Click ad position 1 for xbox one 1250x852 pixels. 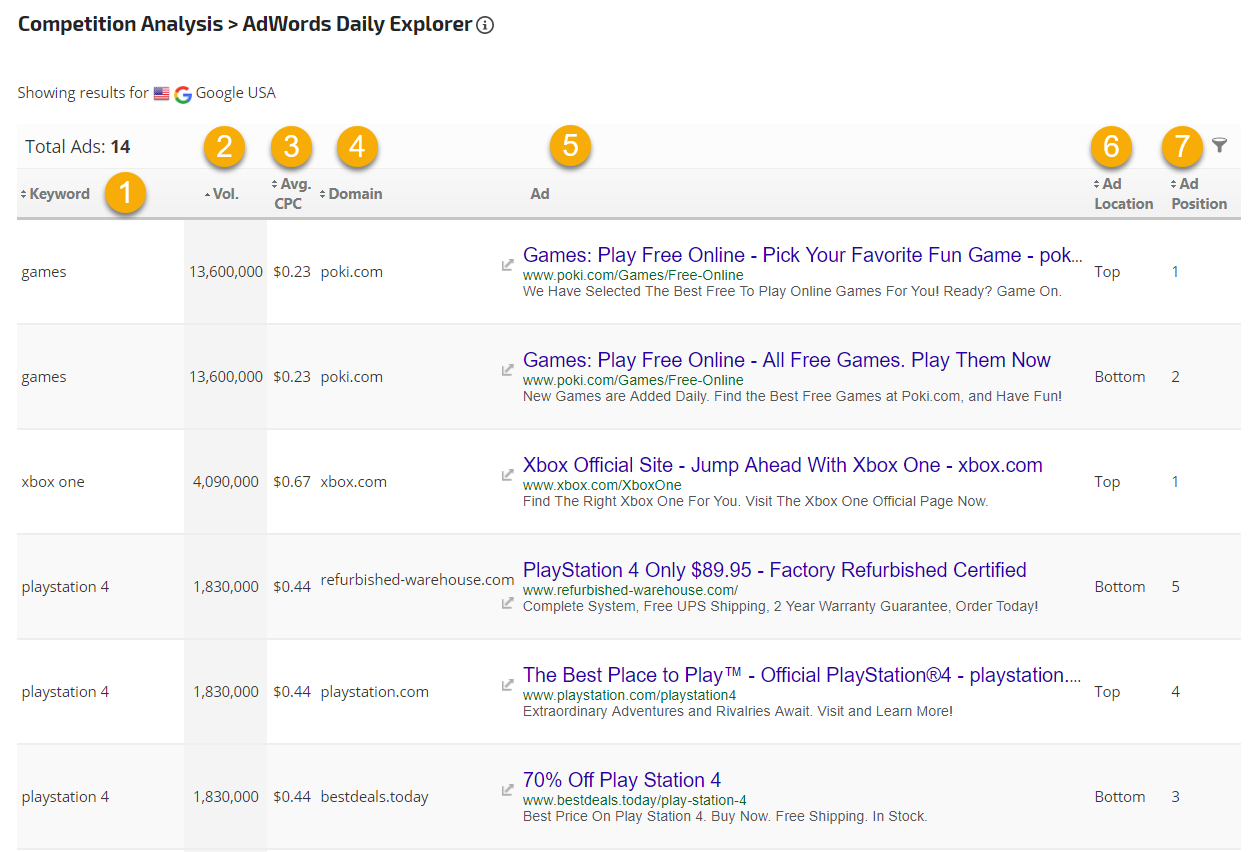pos(1175,482)
